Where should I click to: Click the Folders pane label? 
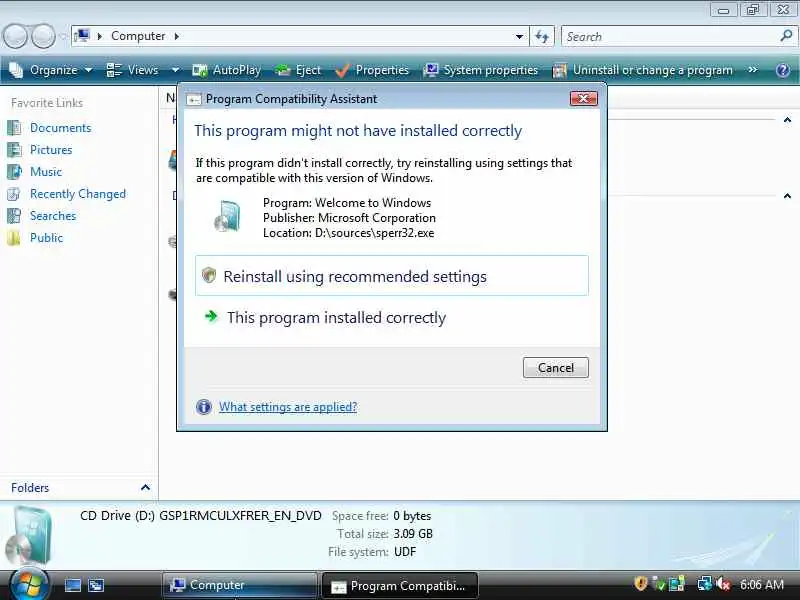30,488
